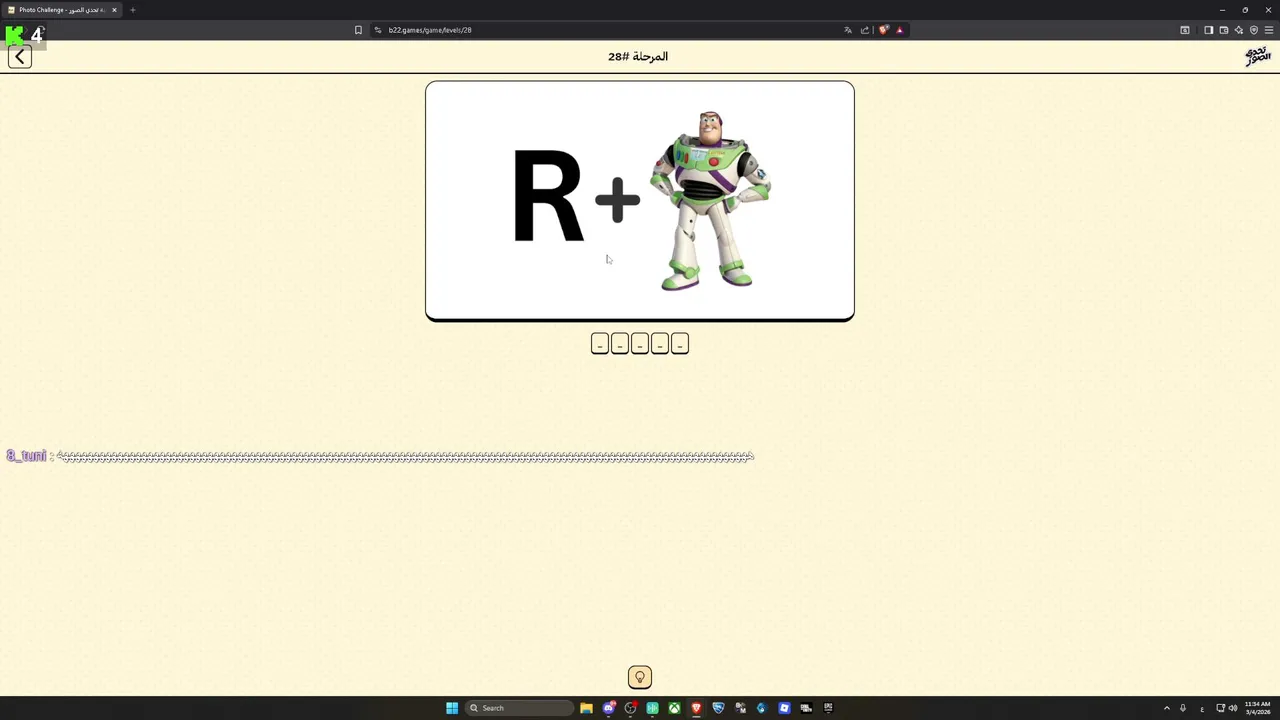Expand the system tray hidden icons chevron
This screenshot has width=1280, height=720.
(x=1166, y=708)
